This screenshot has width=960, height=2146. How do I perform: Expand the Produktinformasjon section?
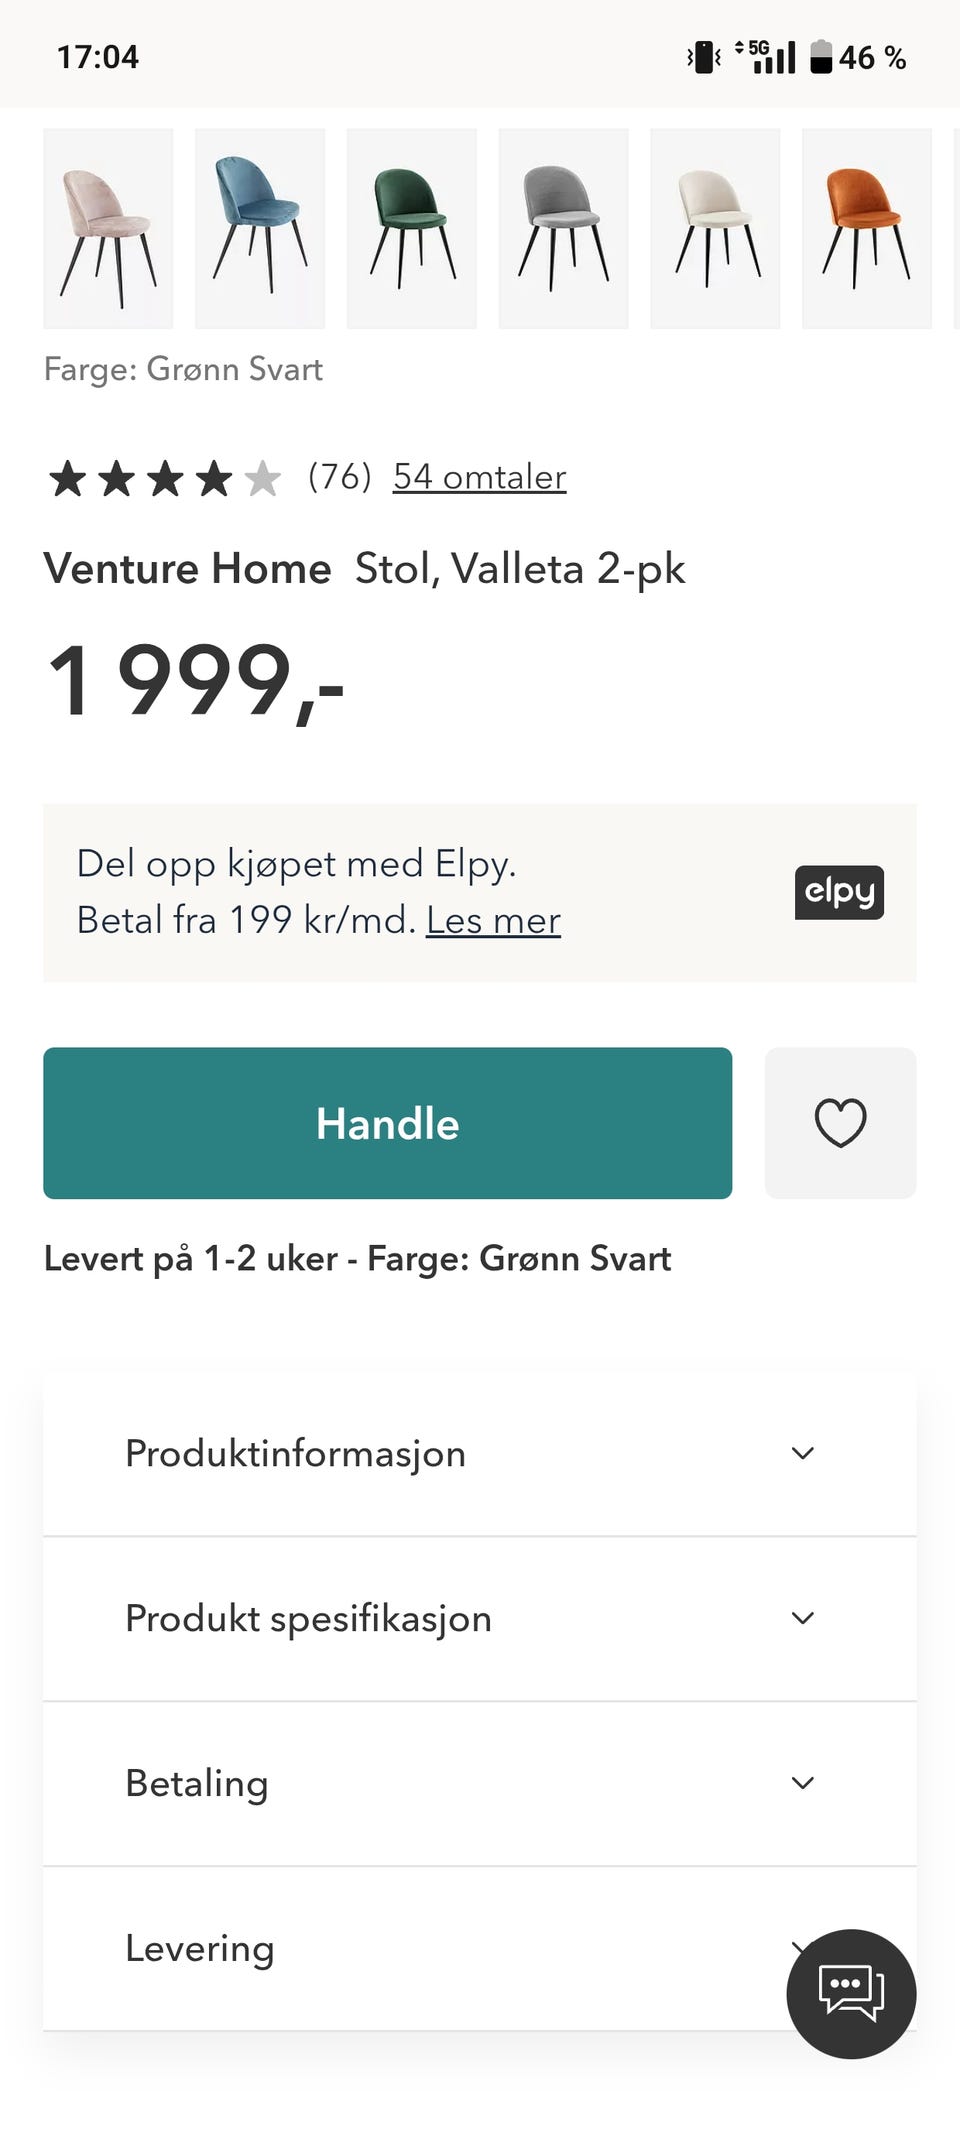click(x=479, y=1453)
